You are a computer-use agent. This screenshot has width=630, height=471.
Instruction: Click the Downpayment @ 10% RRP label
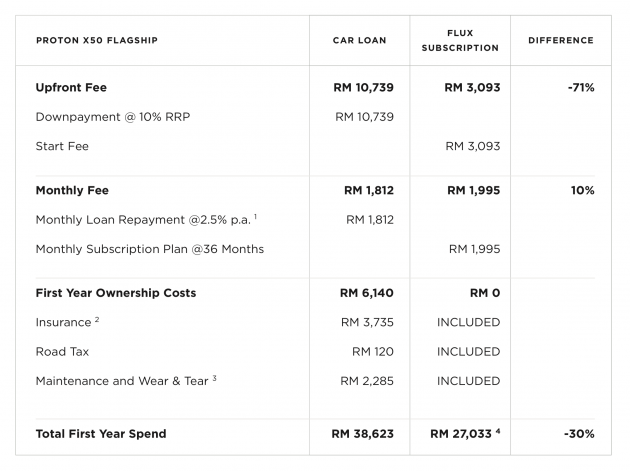pyautogui.click(x=113, y=117)
